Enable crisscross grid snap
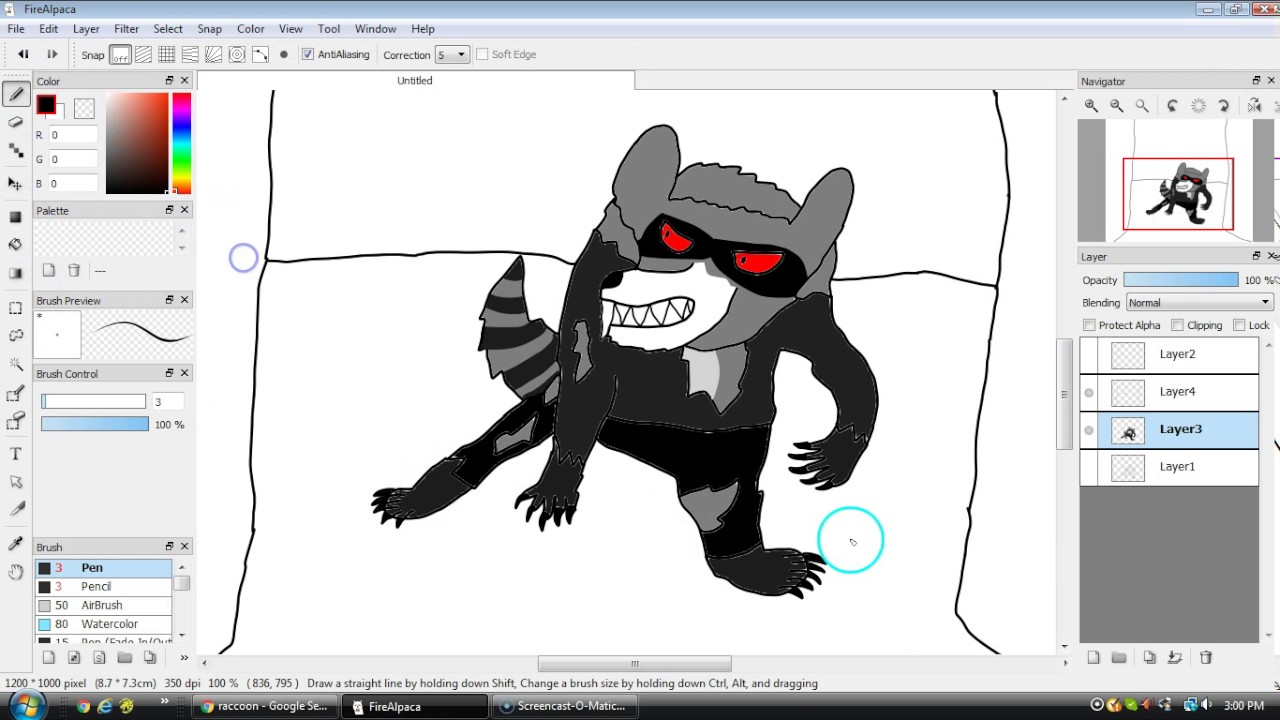Image resolution: width=1280 pixels, height=720 pixels. (167, 55)
